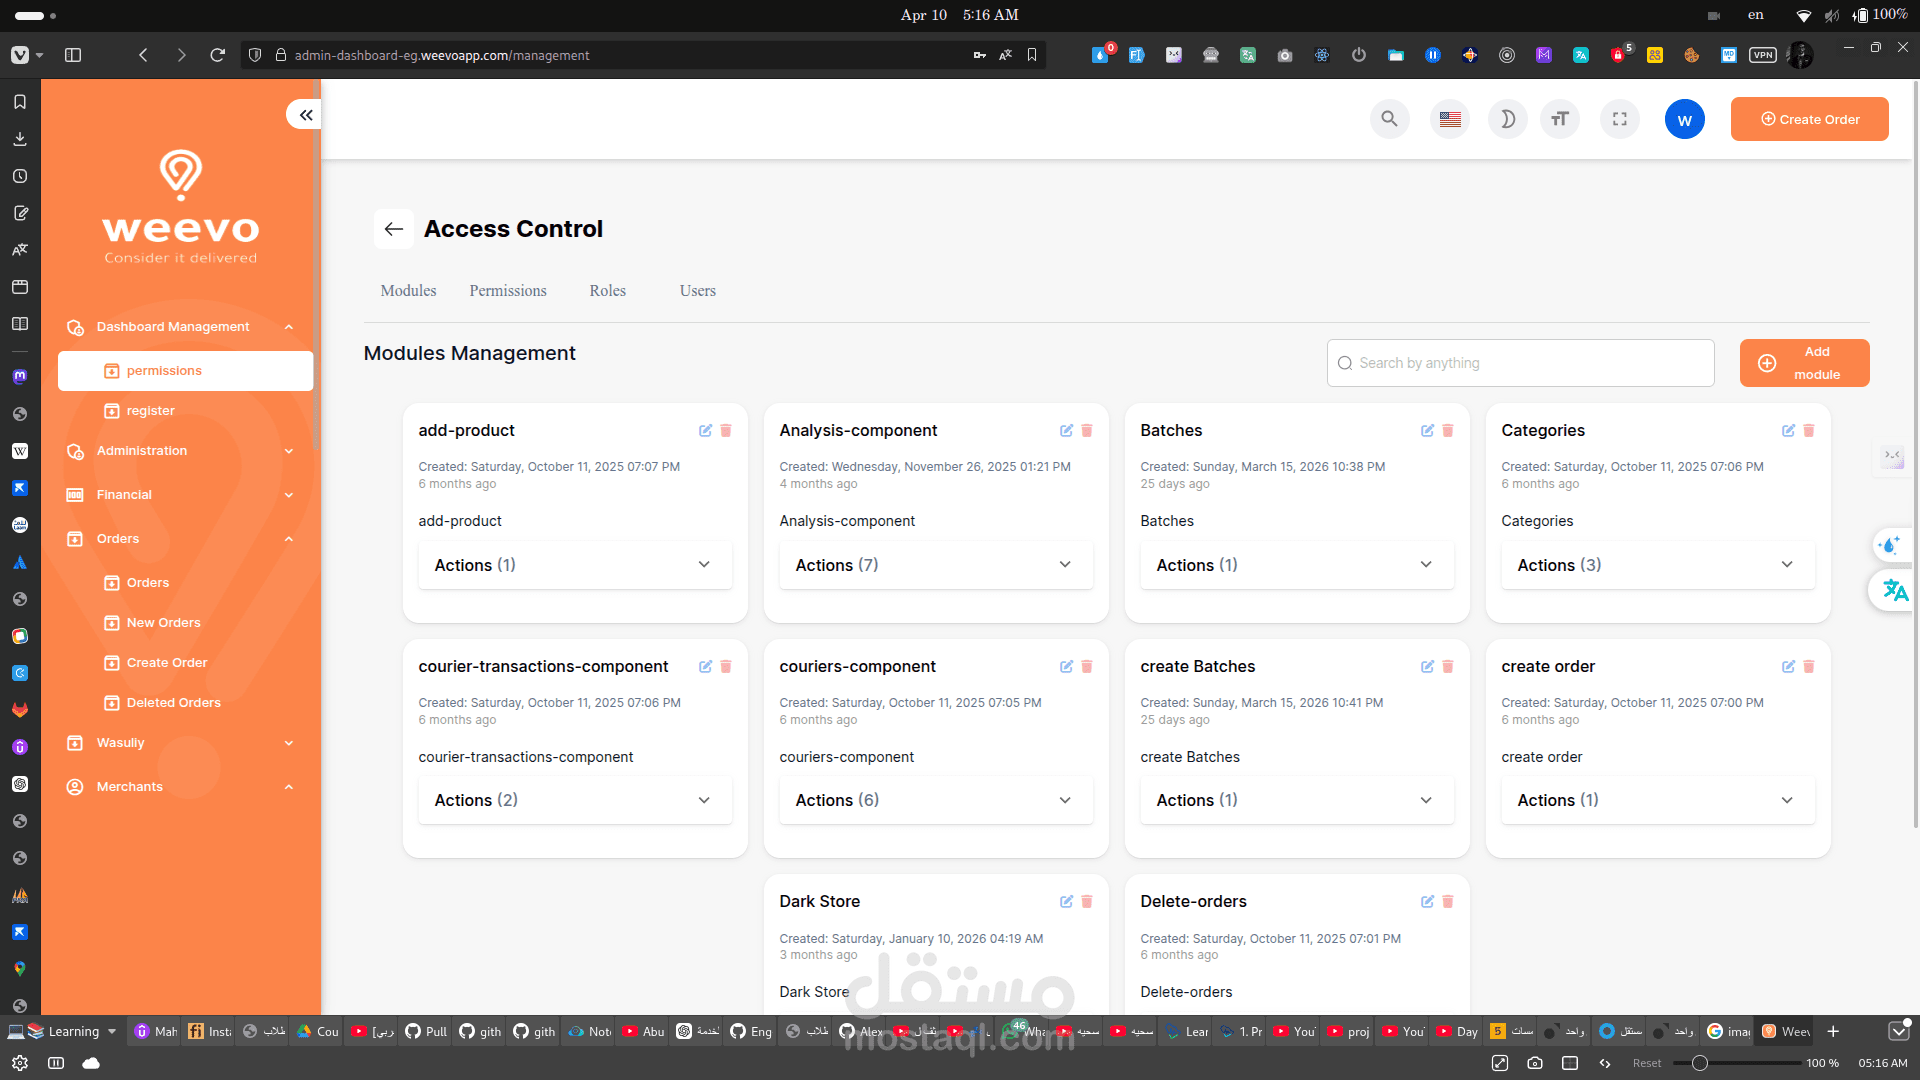
Task: Edit the Dark Store module
Action: click(x=1066, y=902)
